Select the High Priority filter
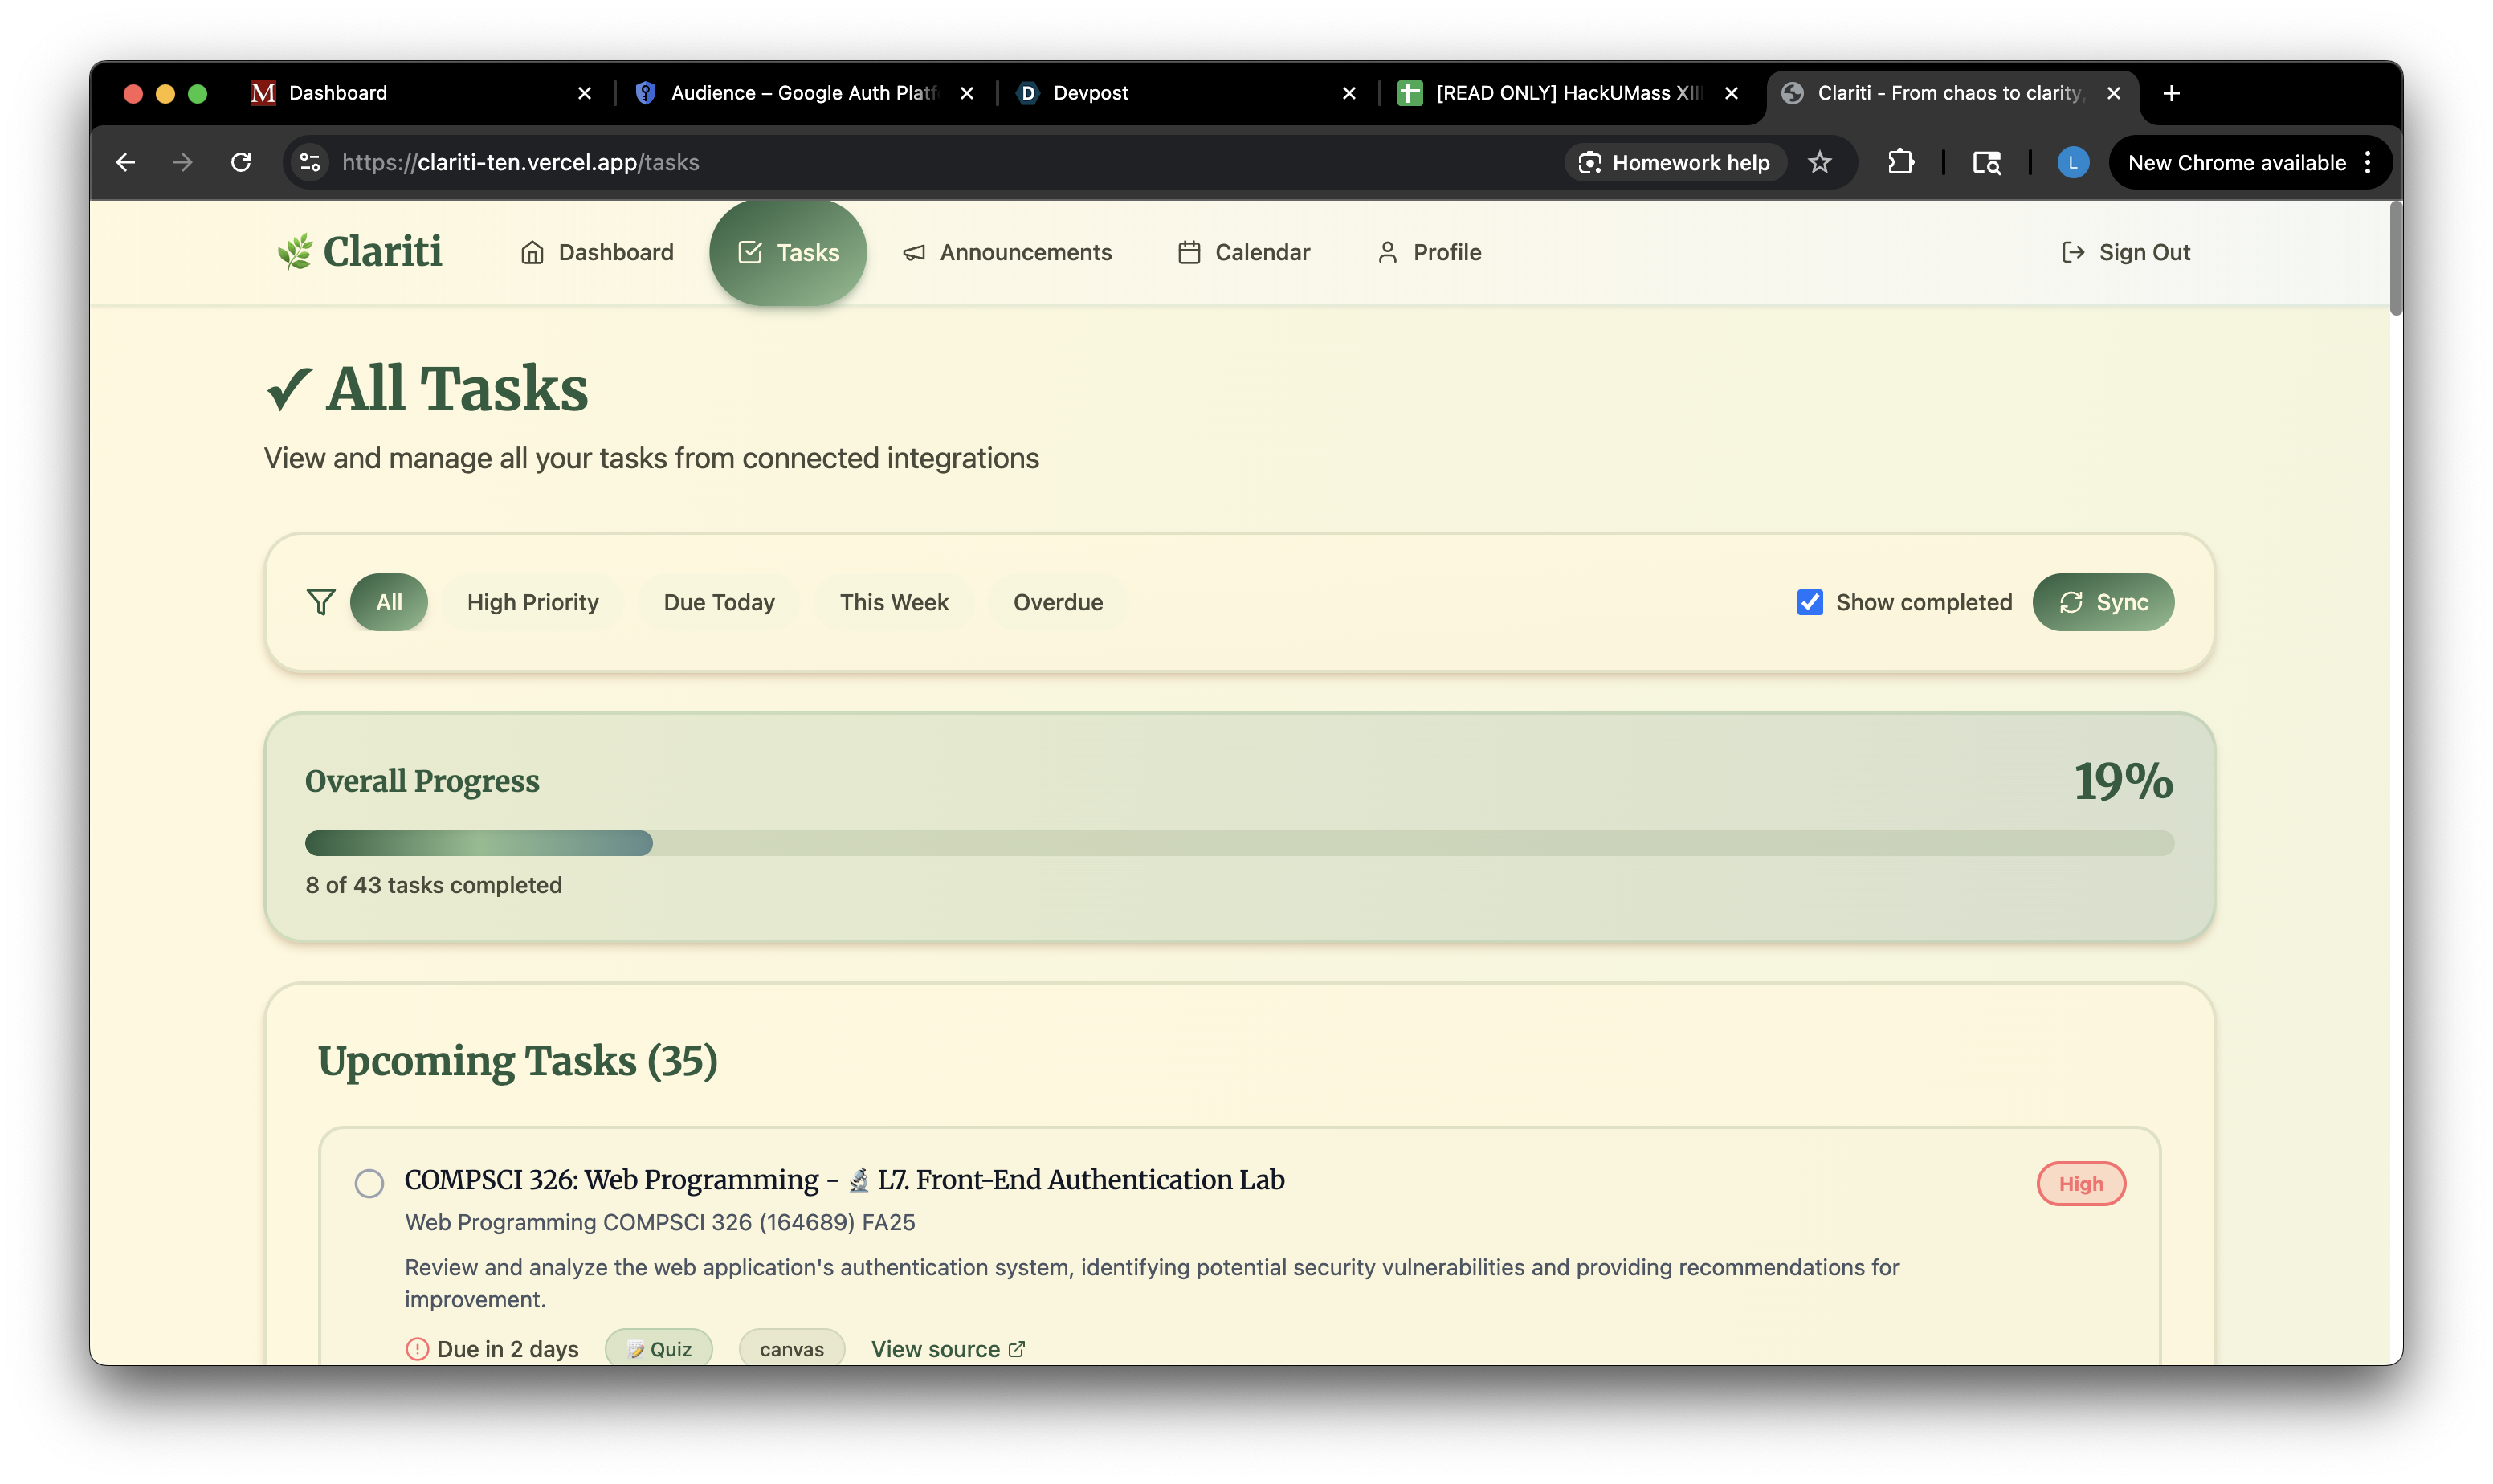2493x1484 pixels. pos(532,602)
